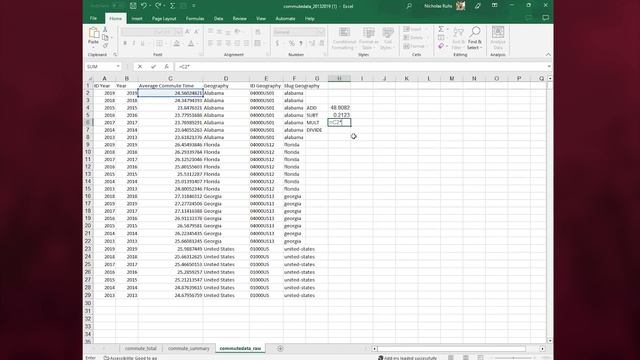Click the Accounting dollar format icon

(277, 43)
